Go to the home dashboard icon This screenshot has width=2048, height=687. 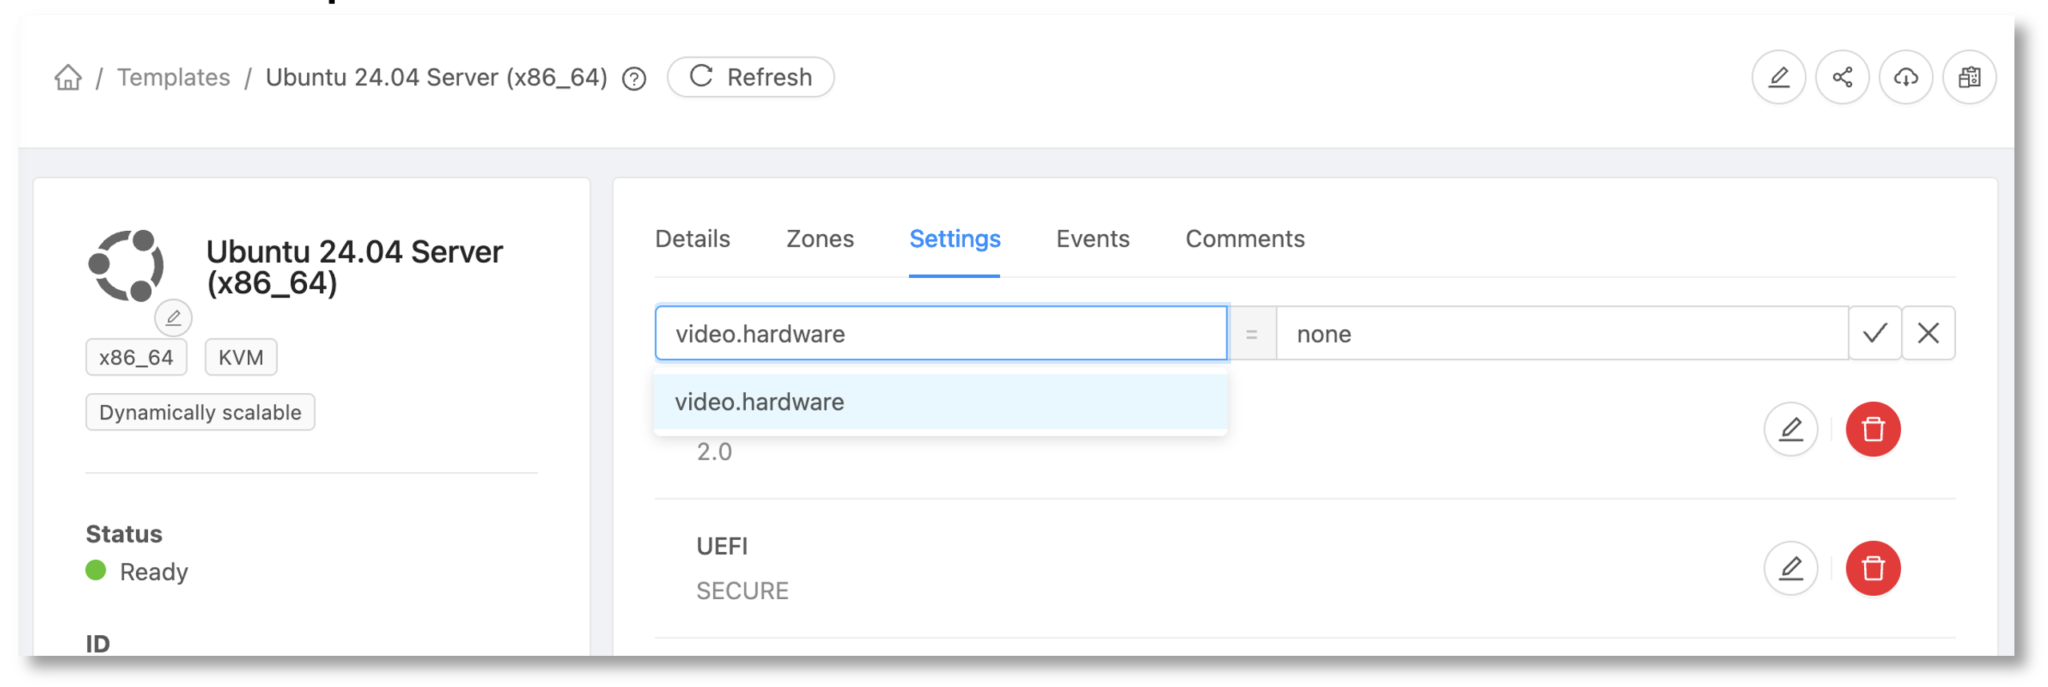click(x=68, y=77)
